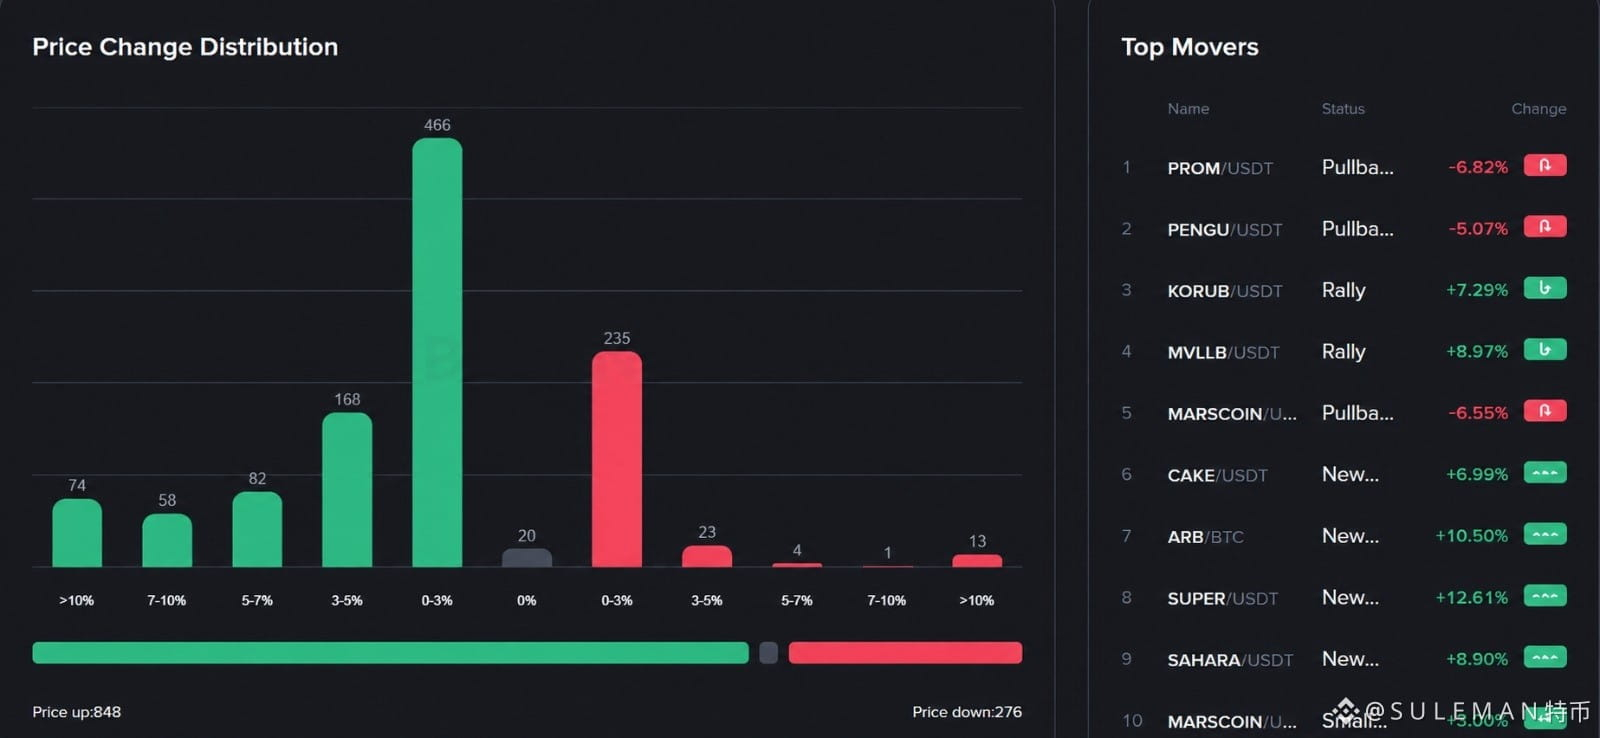
Task: Click the green new-high icon for CAKE/USDT
Action: (x=1545, y=473)
